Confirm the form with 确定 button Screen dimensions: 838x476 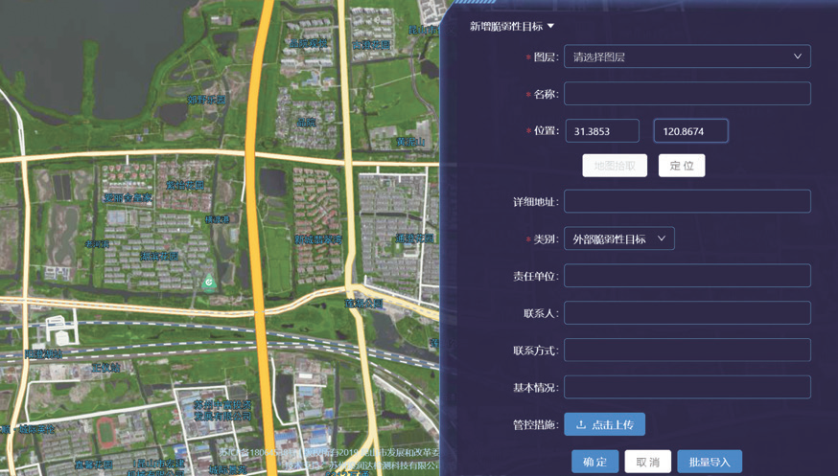coord(594,461)
